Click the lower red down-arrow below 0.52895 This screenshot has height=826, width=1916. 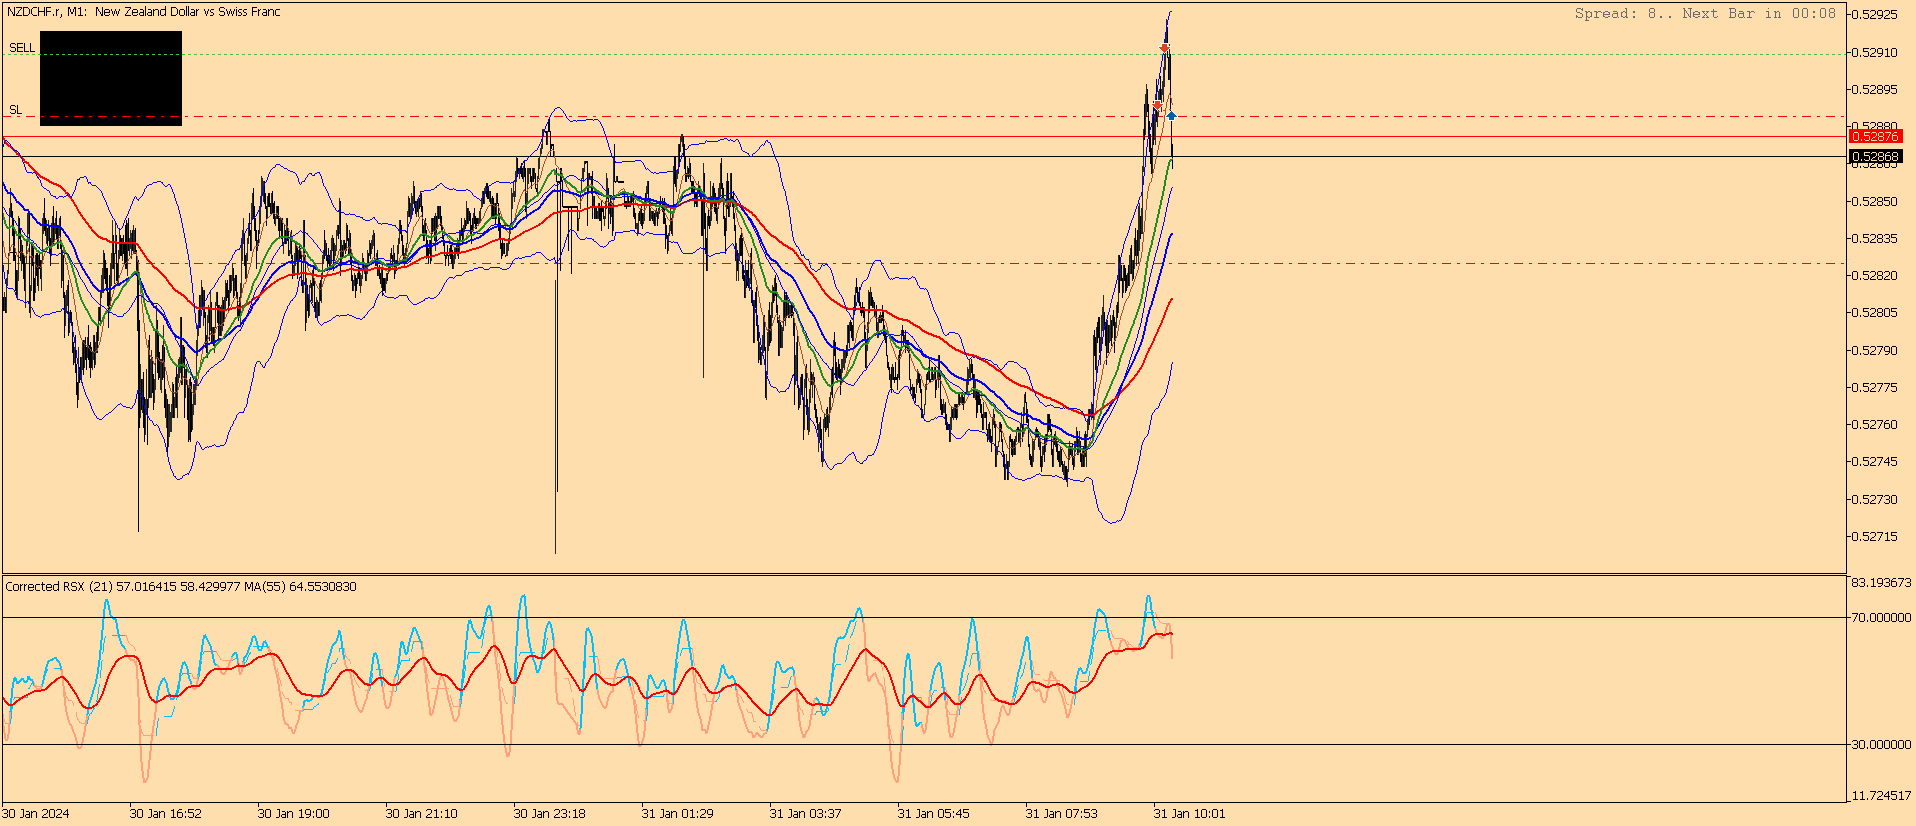(1157, 105)
